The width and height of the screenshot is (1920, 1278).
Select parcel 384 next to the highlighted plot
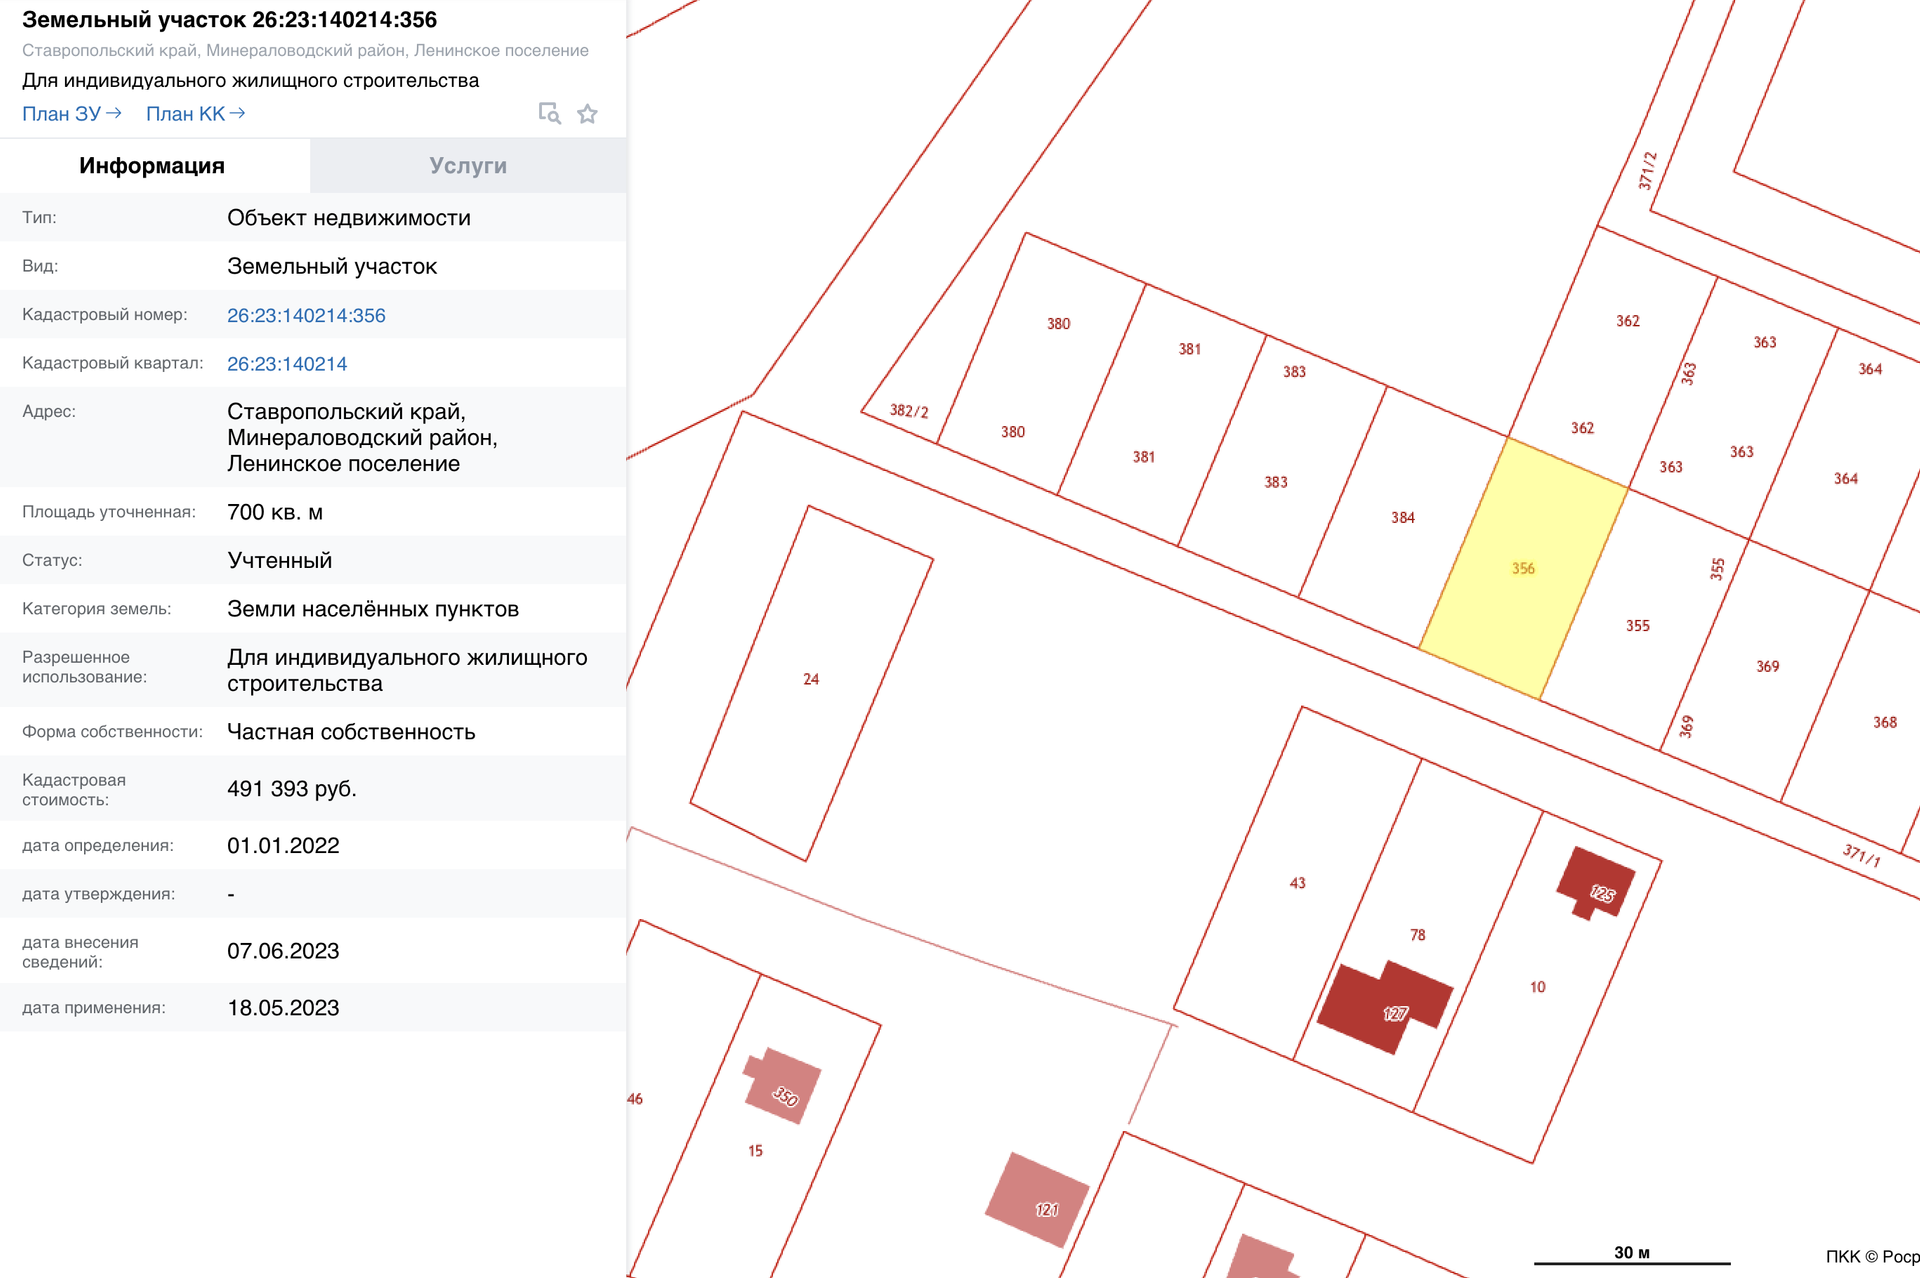(1402, 518)
